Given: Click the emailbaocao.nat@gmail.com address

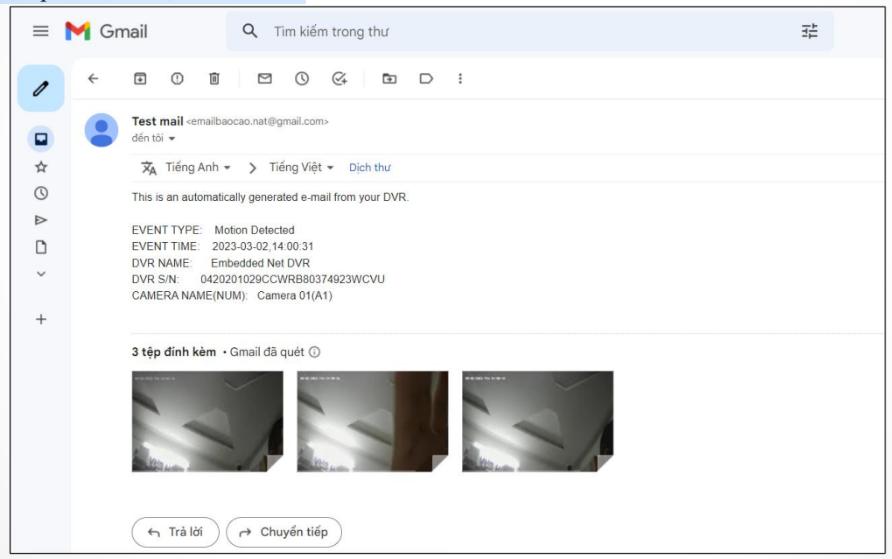Looking at the screenshot, I should tap(257, 121).
